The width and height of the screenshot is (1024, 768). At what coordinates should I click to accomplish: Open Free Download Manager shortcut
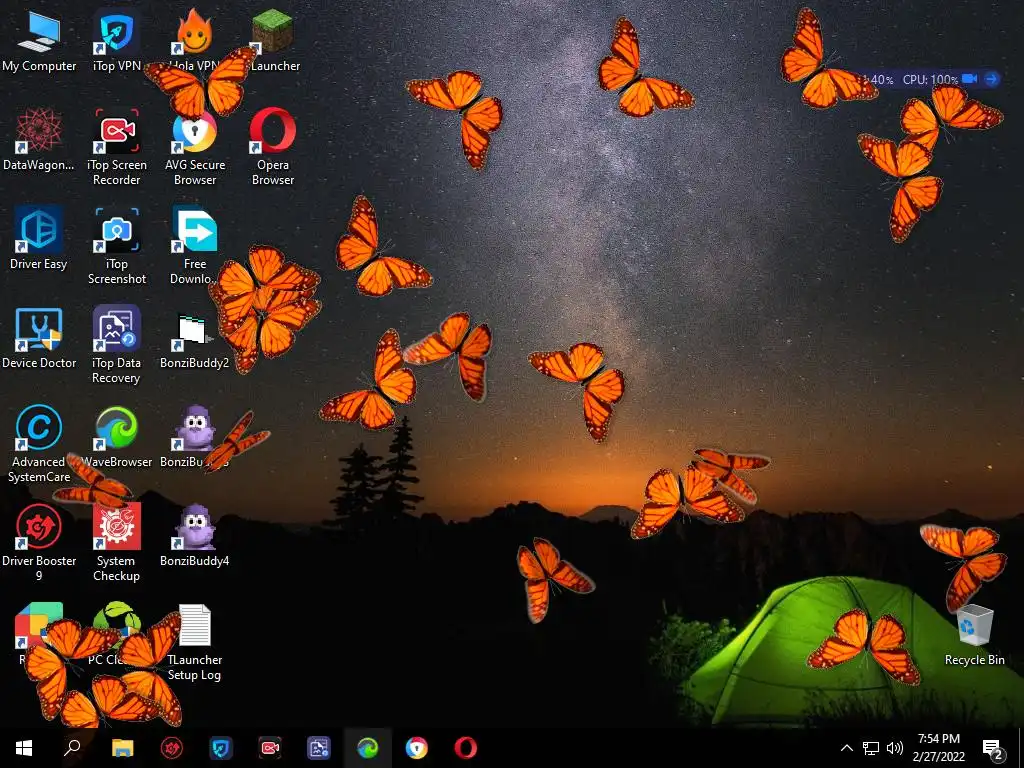195,246
